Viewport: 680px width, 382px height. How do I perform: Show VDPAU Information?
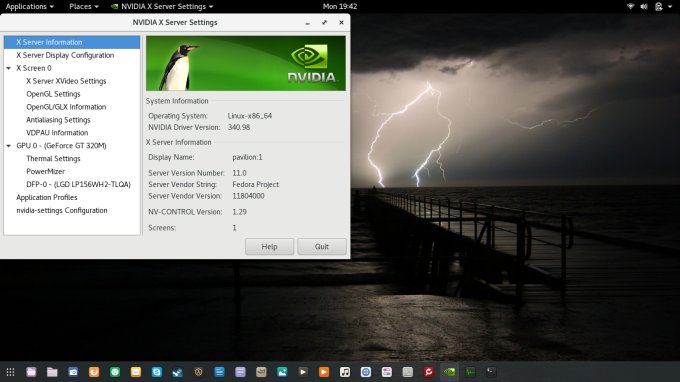click(x=57, y=133)
